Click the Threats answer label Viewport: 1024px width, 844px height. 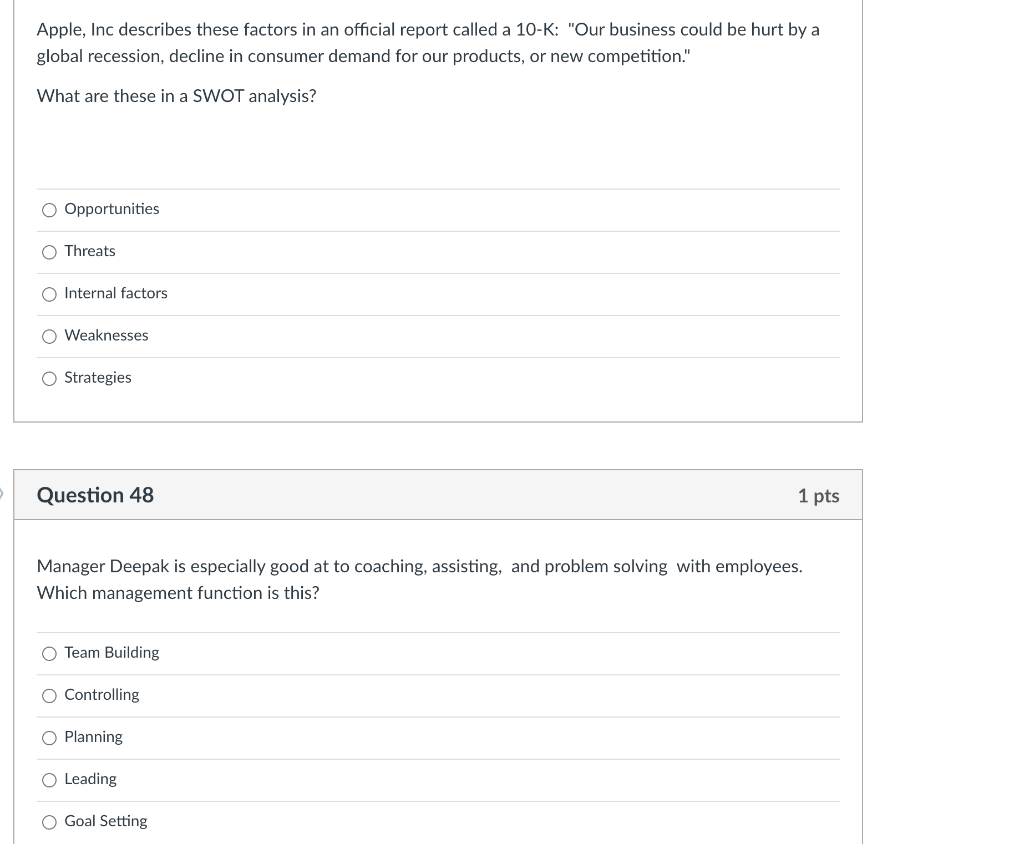[89, 251]
